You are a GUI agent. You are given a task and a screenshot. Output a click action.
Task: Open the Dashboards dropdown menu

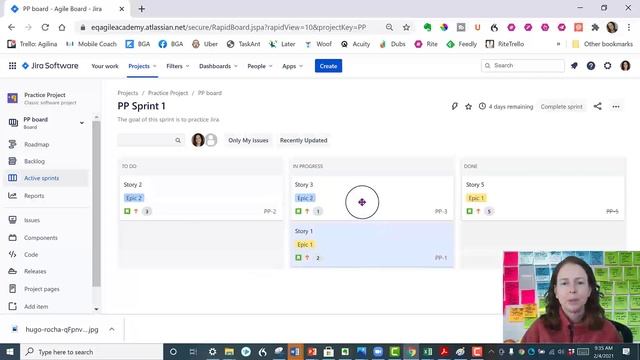tap(218, 66)
